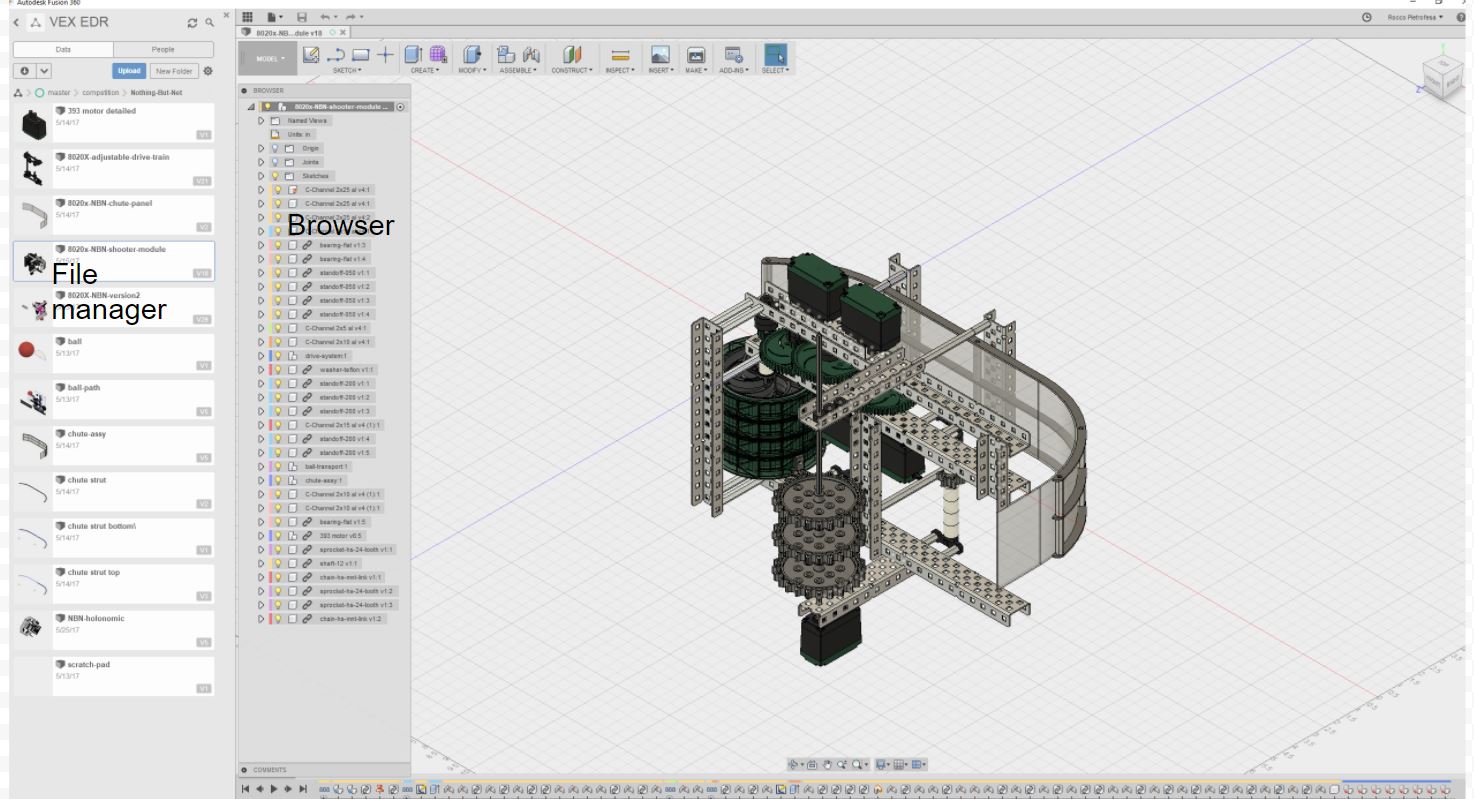Click the Press Pull icon in Modify
The width and height of the screenshot is (1474, 799).
coord(472,55)
